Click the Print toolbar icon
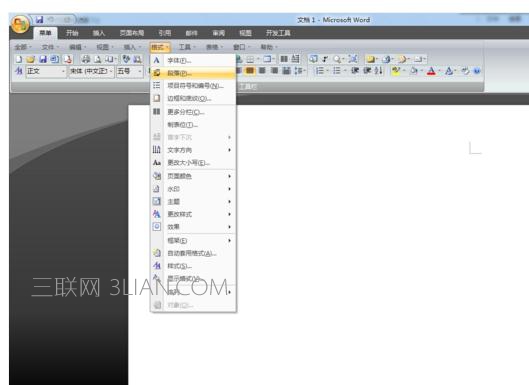Screen dimensions: 529x385 pyautogui.click(x=86, y=59)
